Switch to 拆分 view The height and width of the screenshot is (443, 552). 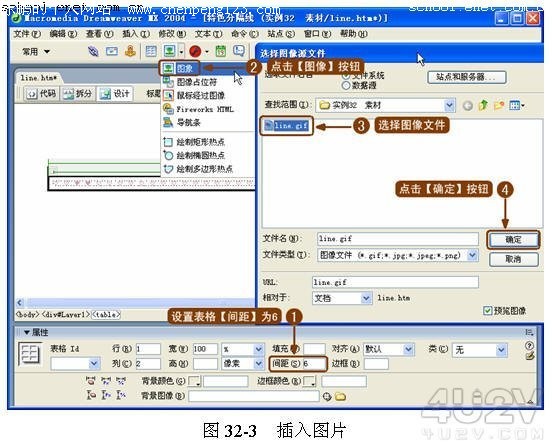click(x=78, y=94)
